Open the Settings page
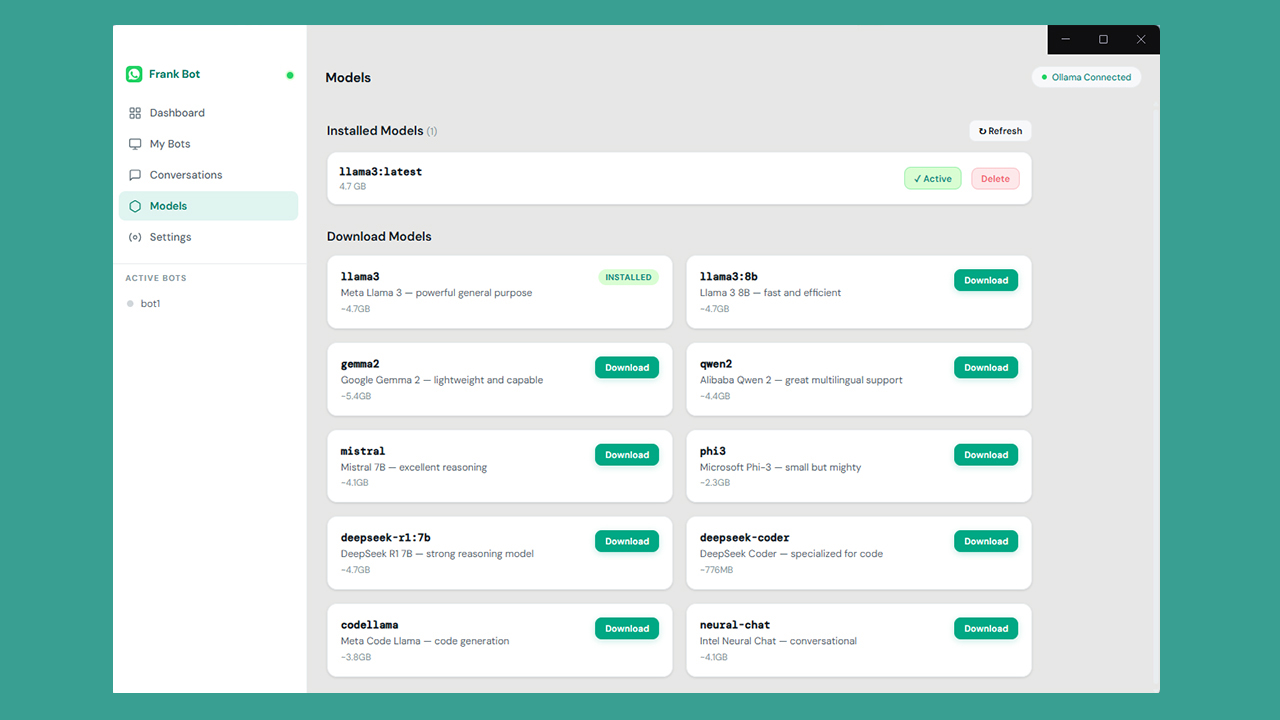Image resolution: width=1280 pixels, height=720 pixels. click(208, 237)
